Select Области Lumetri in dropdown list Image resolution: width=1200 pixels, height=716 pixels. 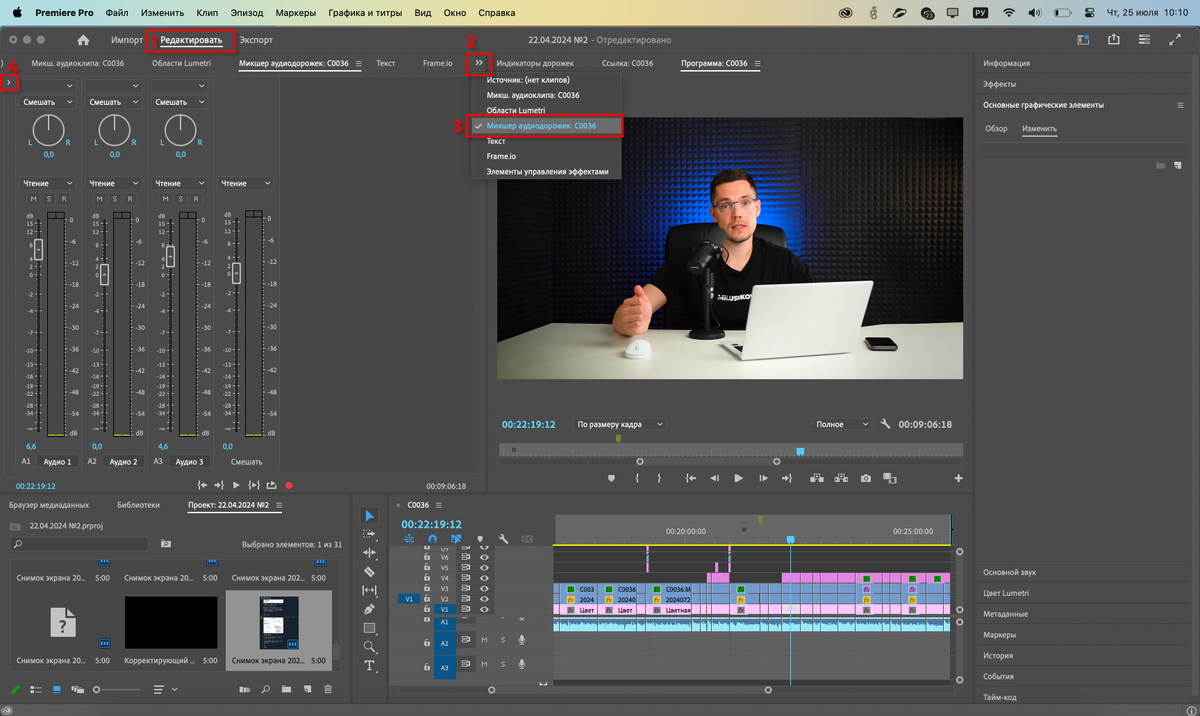point(515,110)
